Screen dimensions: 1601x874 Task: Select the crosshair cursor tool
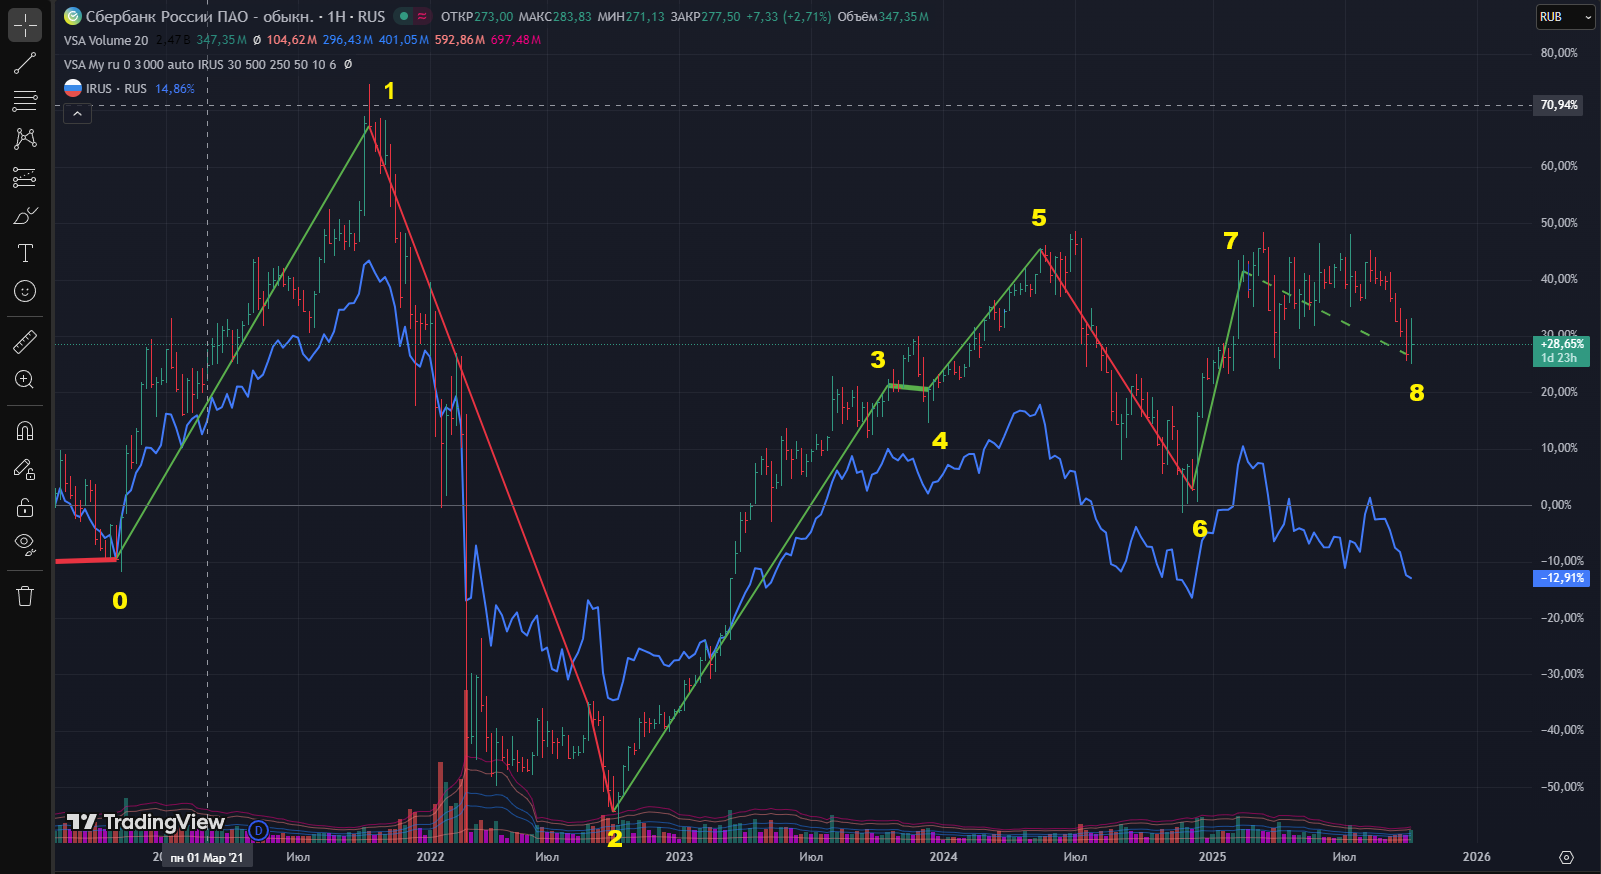point(25,24)
